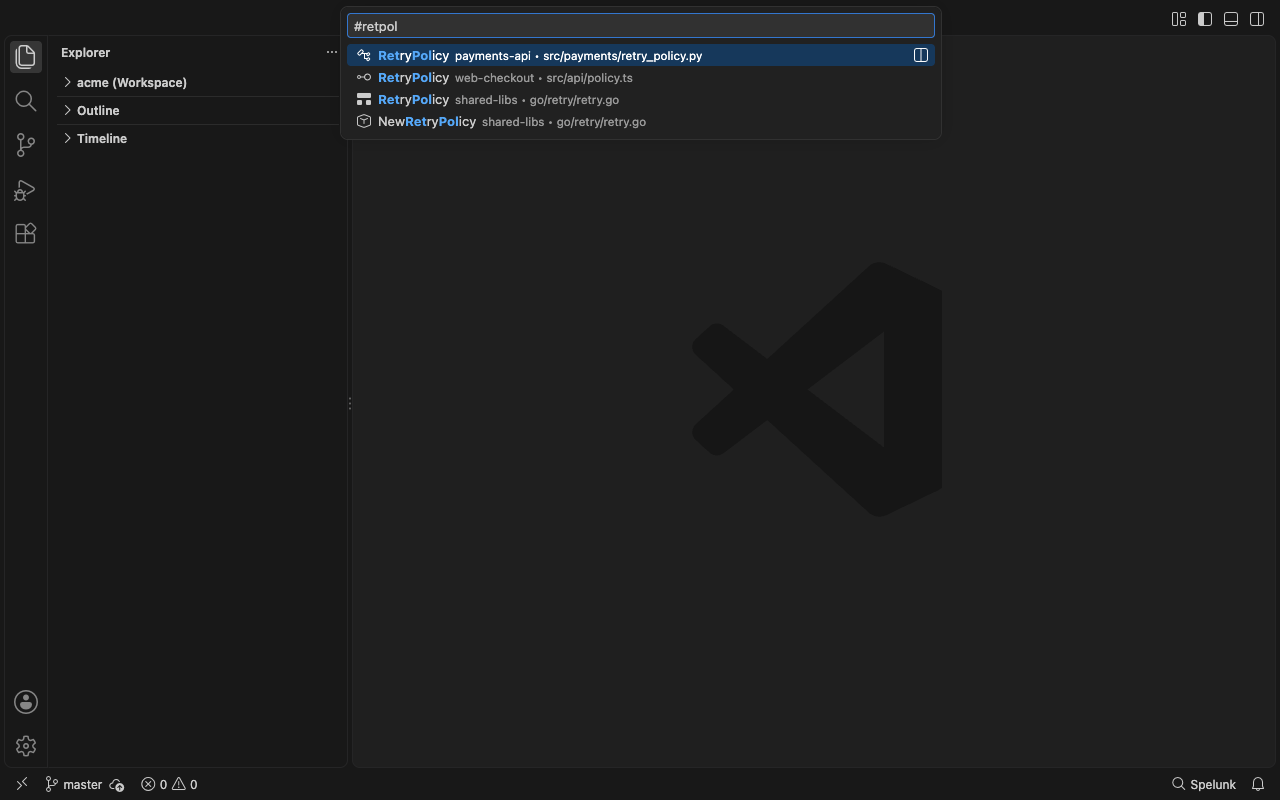Publish changes using the cloud sync icon

tap(117, 784)
